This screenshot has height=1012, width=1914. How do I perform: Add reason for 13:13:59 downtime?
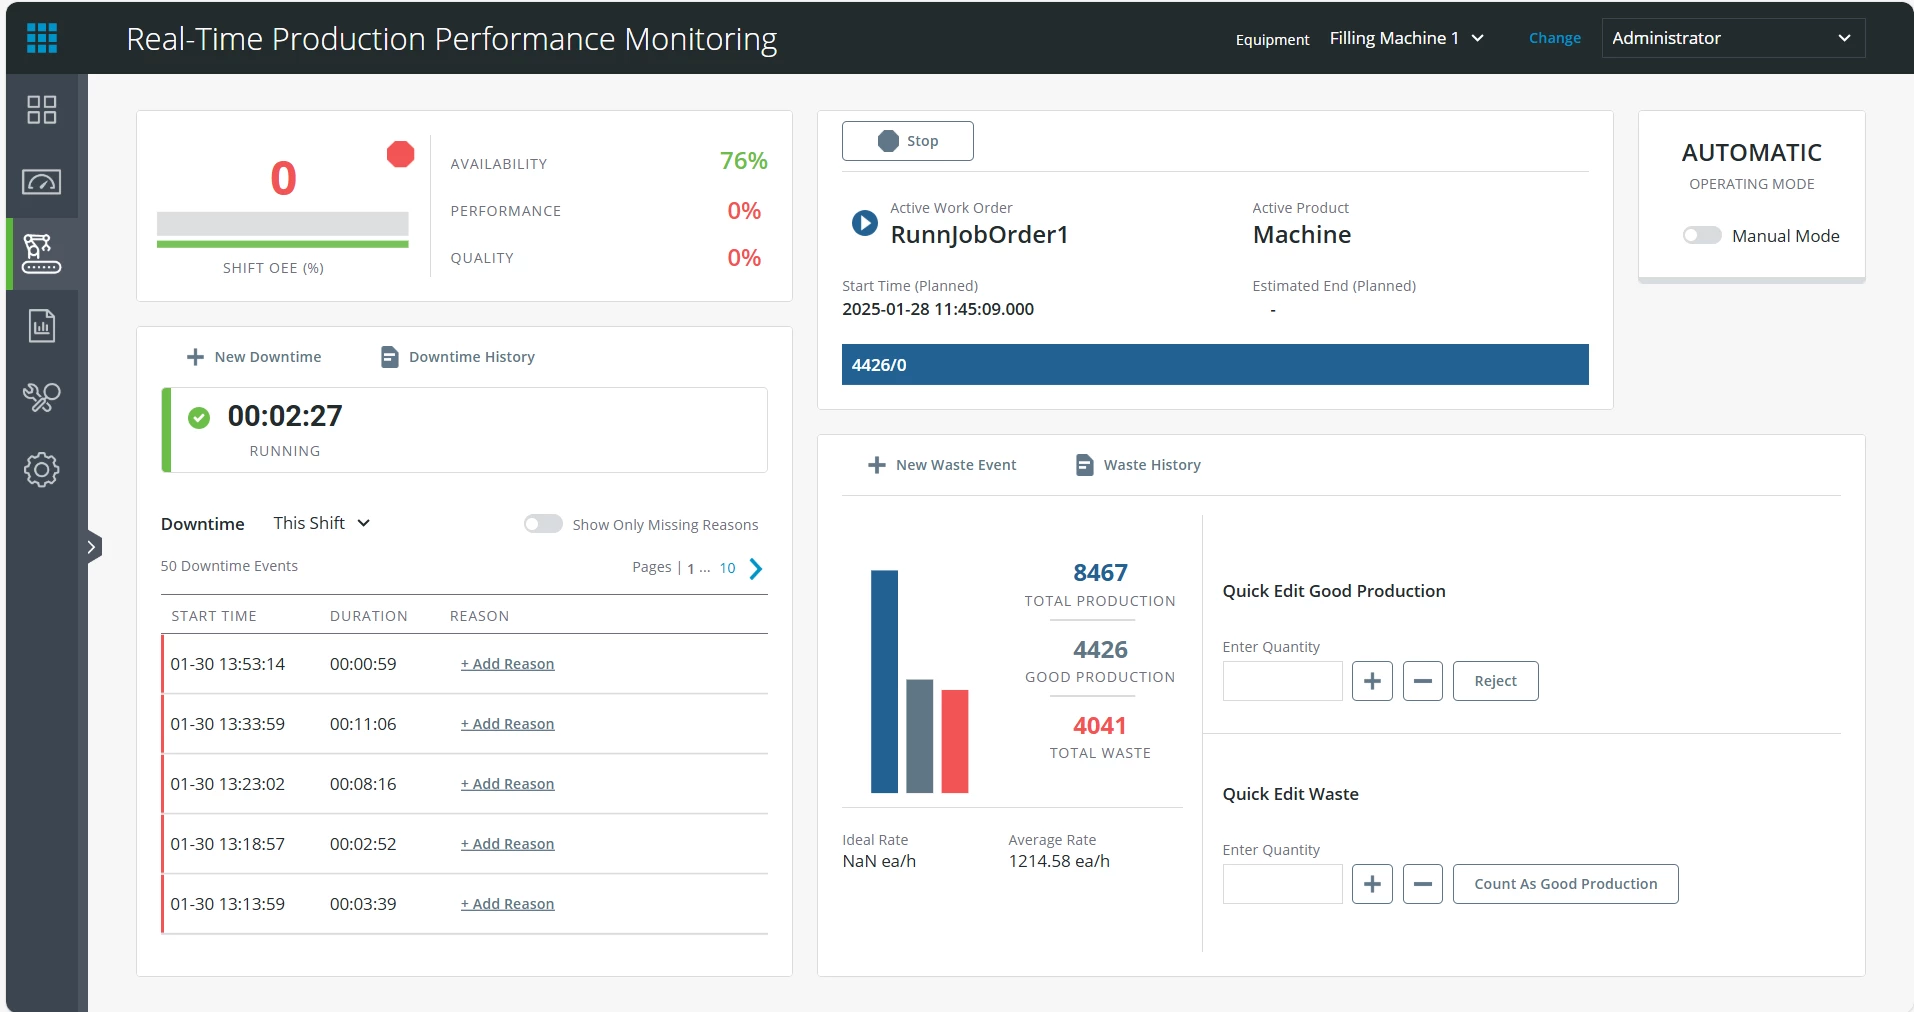(507, 904)
